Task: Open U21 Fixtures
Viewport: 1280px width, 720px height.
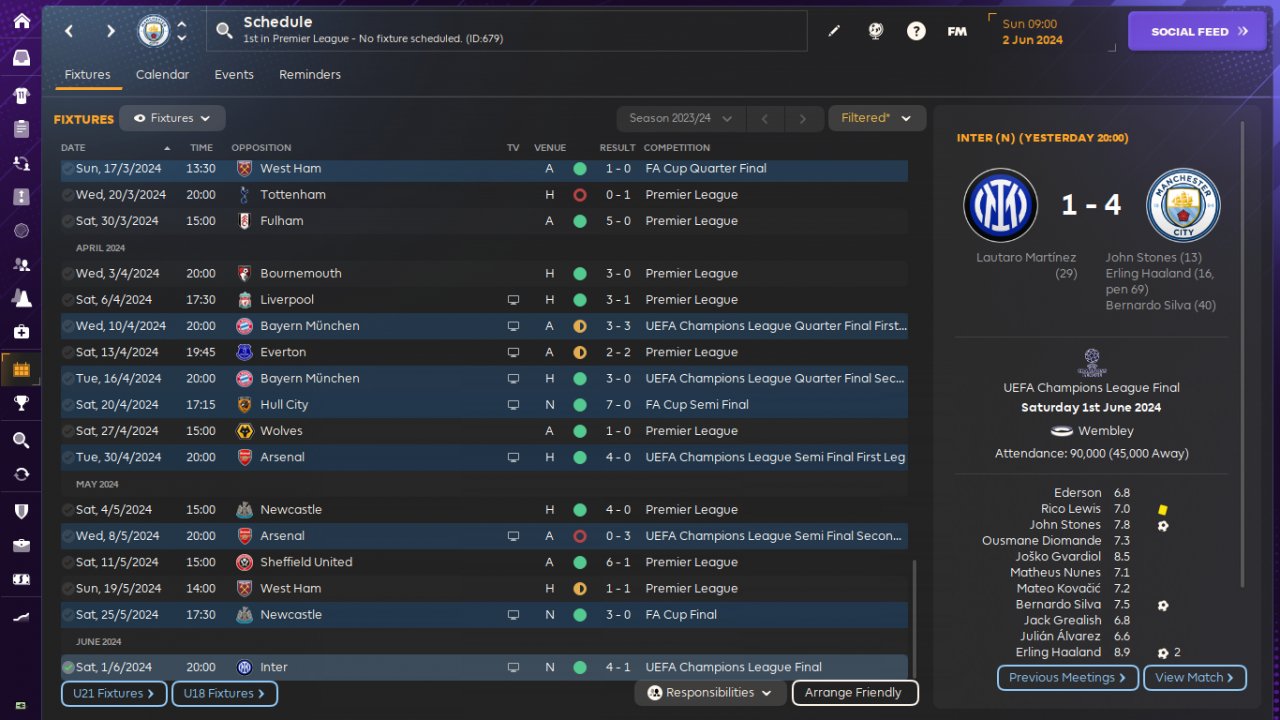Action: tap(113, 693)
